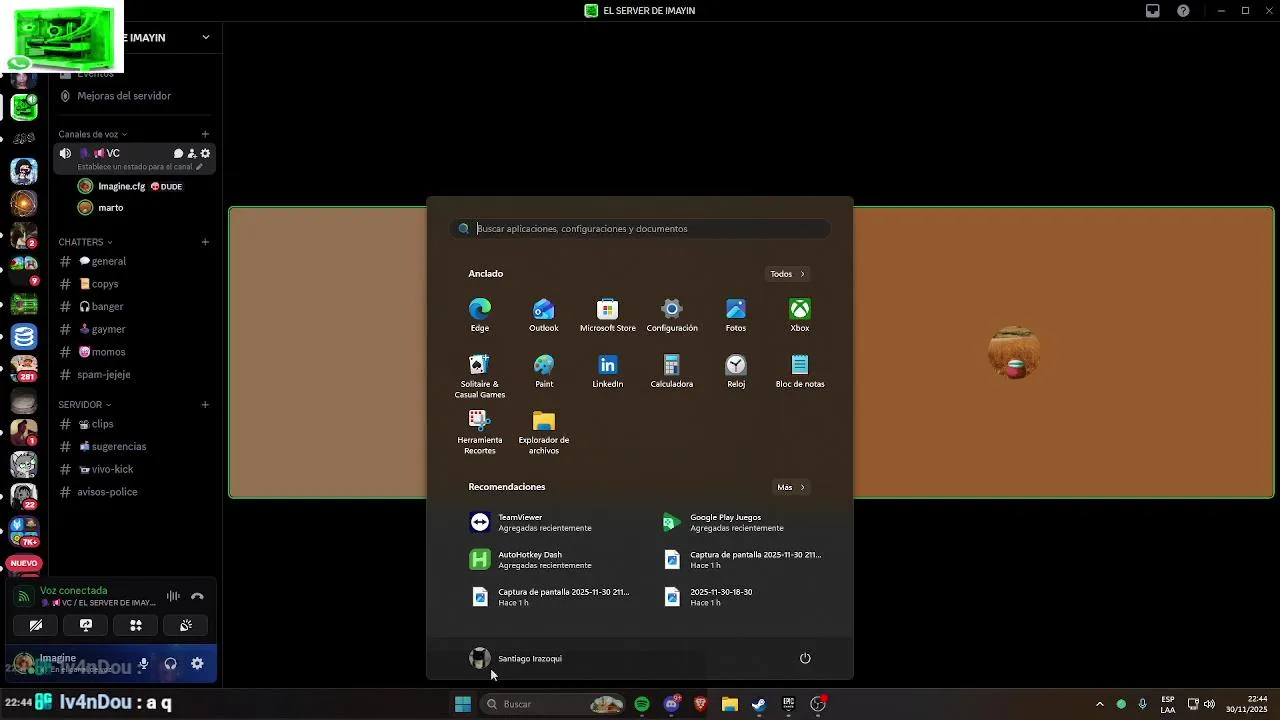Open recommended Google Play Juegos

pos(738,522)
